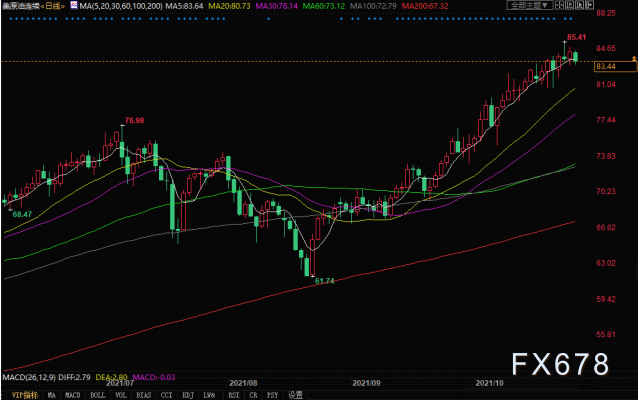Click the 59.42 price axis label
The image size is (640, 400).
606,299
